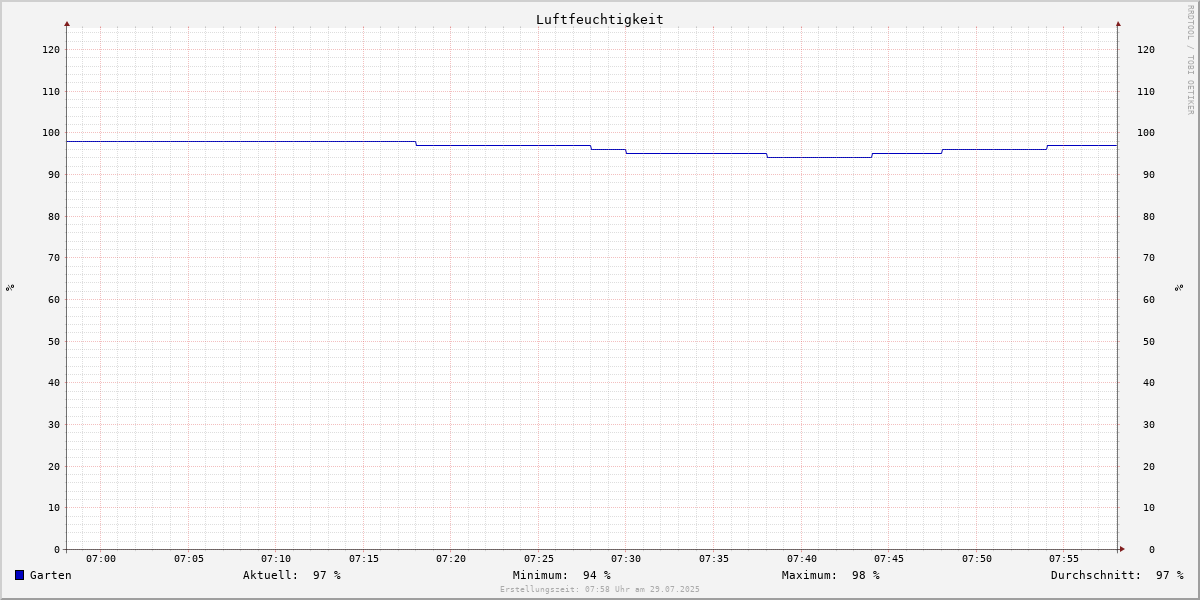This screenshot has height=600, width=1200.
Task: Click the 70 label on right axis
Action: pyautogui.click(x=1149, y=258)
